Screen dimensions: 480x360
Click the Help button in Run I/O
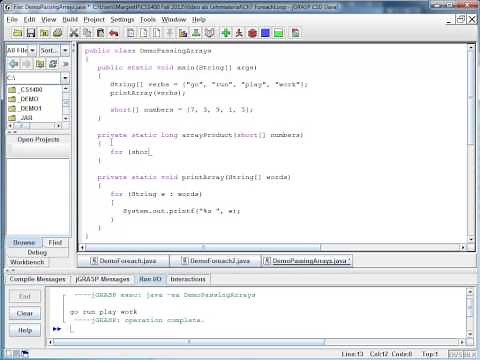[25, 330]
